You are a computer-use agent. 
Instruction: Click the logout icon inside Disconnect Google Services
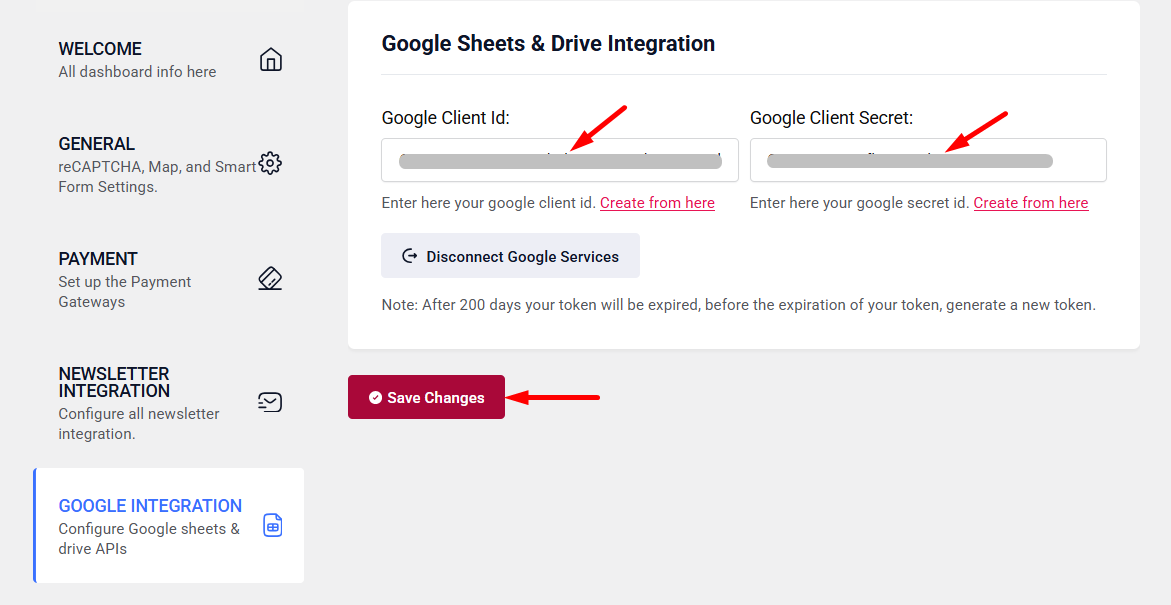(x=412, y=256)
